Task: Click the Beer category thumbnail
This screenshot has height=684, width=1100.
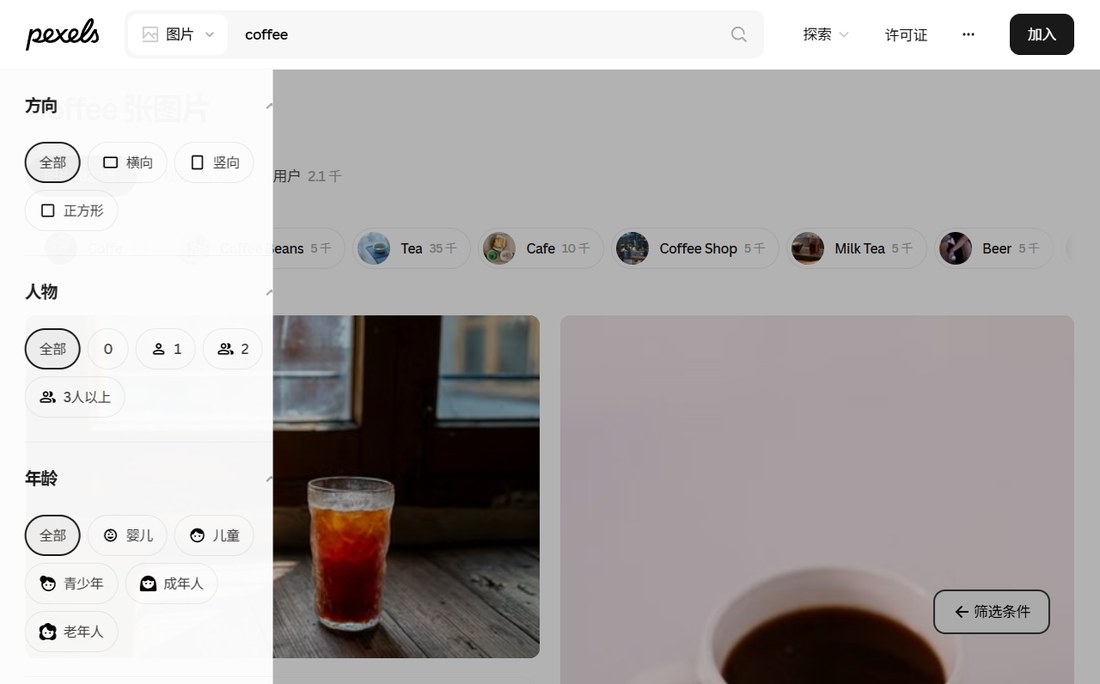Action: click(x=955, y=248)
